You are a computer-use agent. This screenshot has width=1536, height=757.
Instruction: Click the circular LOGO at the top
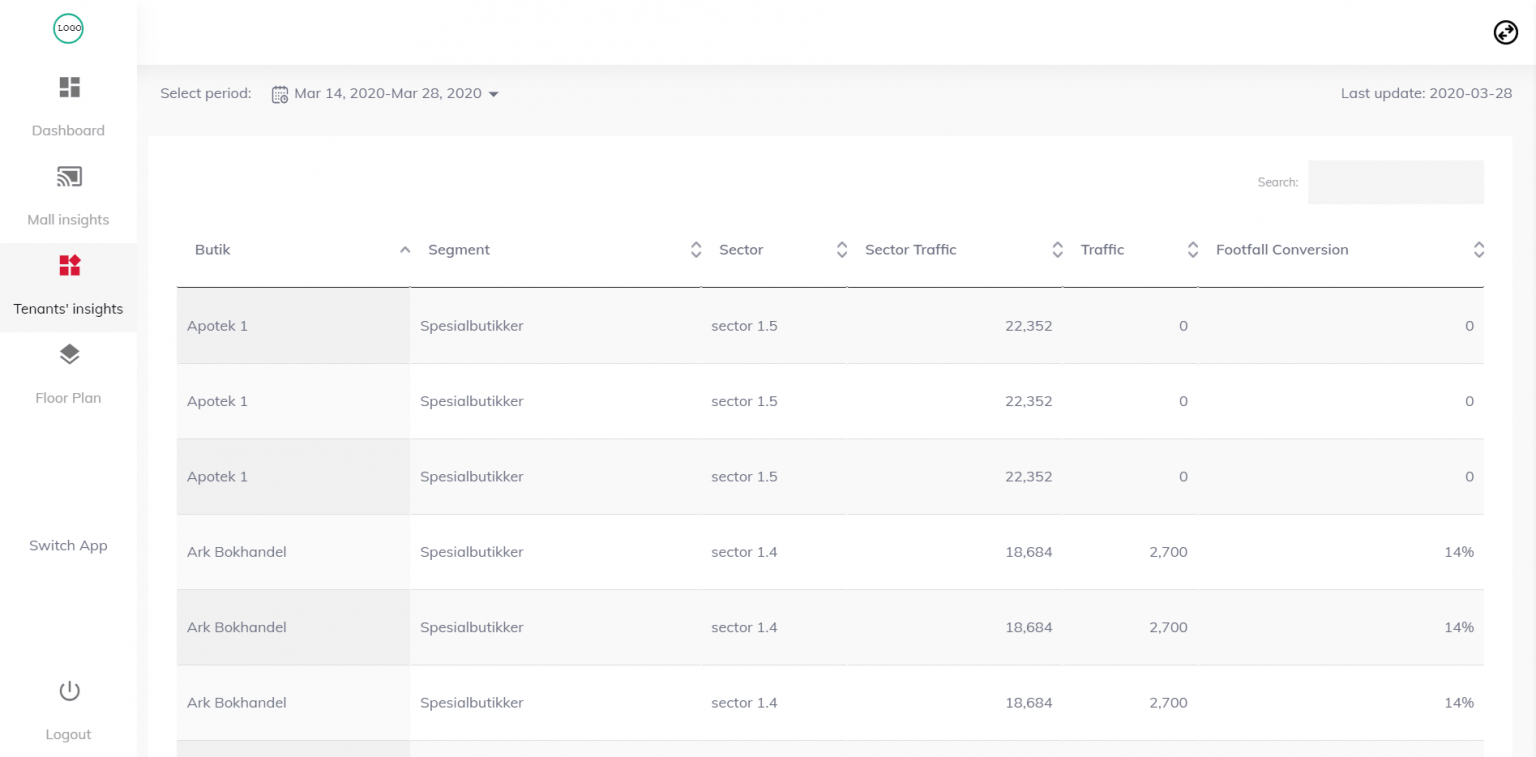pos(68,28)
